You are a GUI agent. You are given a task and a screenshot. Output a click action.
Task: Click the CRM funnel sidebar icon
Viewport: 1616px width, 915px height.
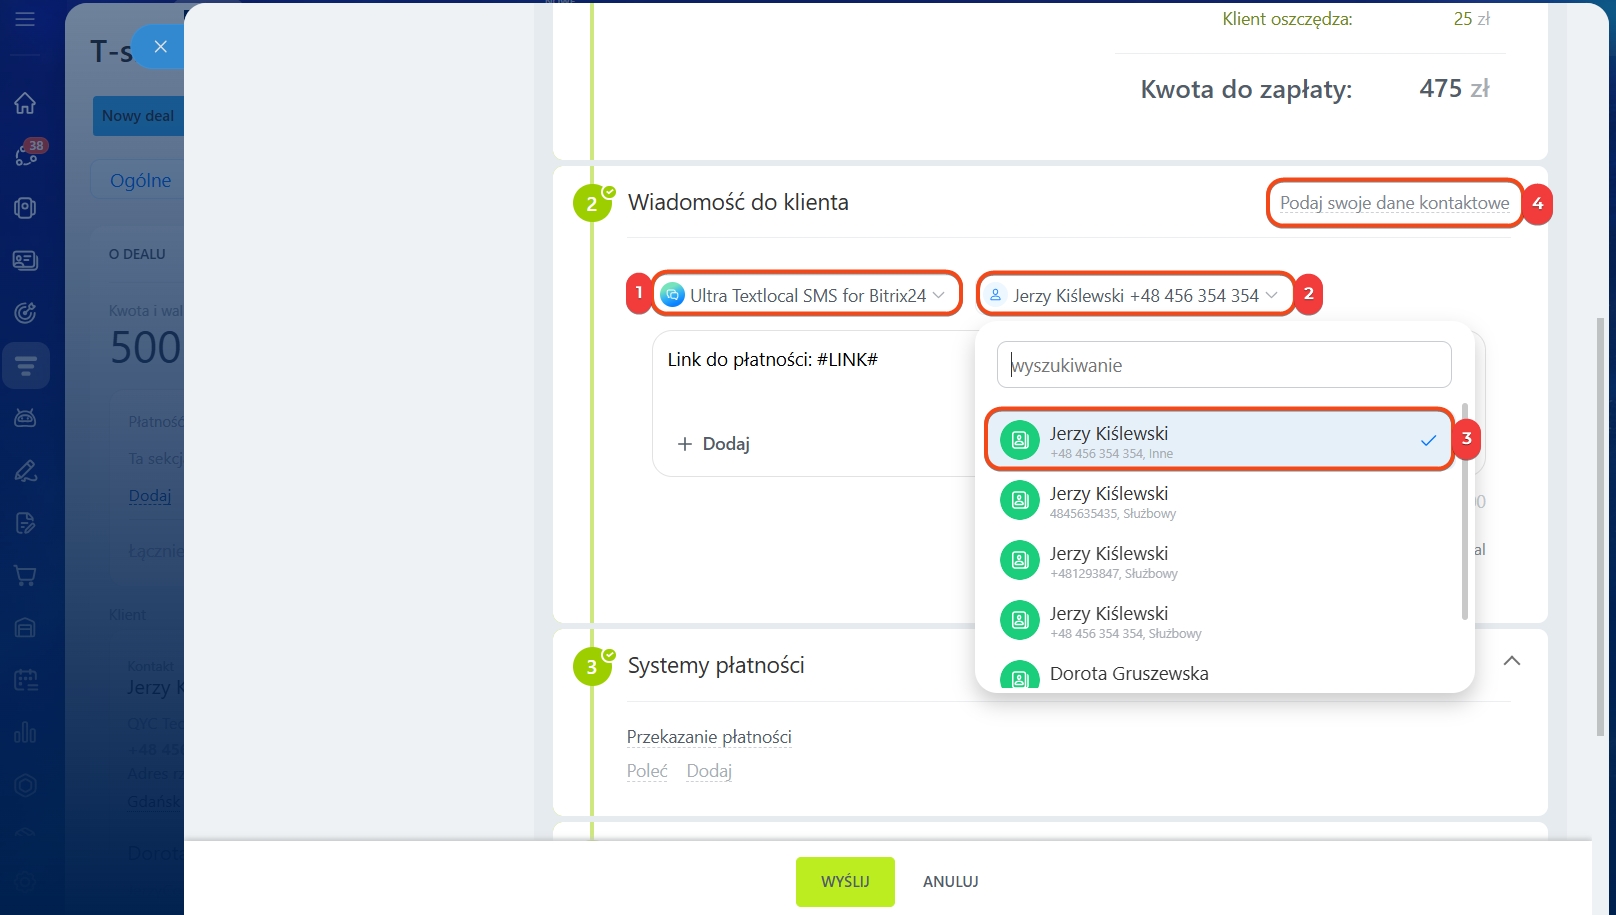pyautogui.click(x=26, y=366)
